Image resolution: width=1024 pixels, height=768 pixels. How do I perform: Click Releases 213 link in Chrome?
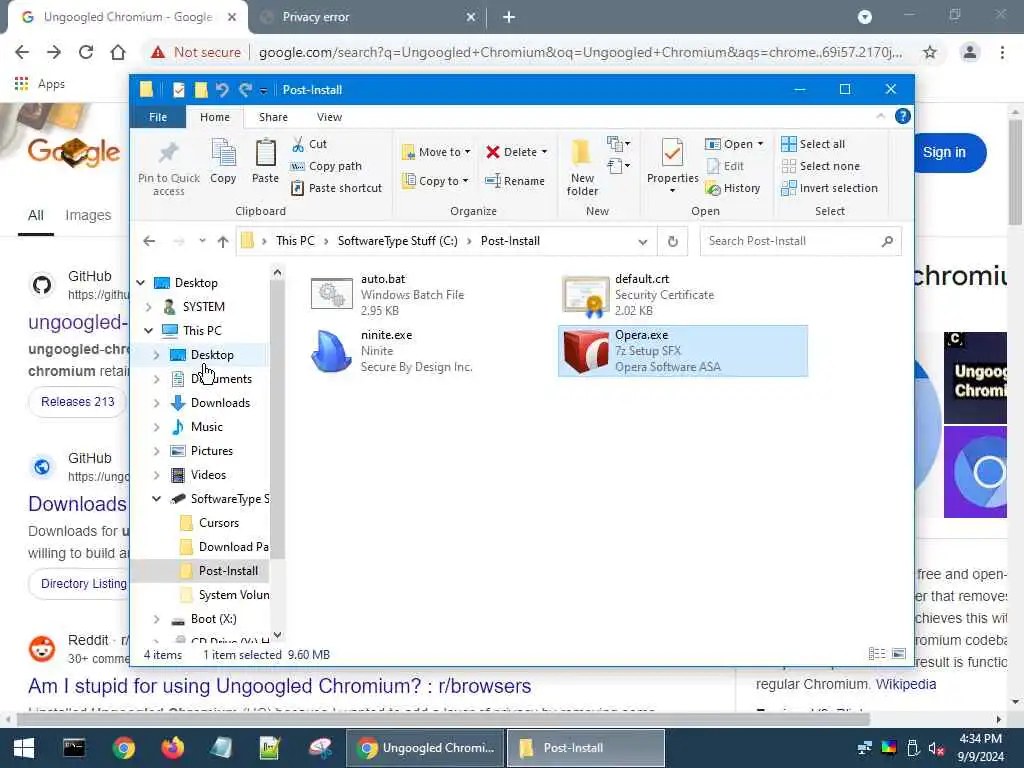tap(77, 402)
